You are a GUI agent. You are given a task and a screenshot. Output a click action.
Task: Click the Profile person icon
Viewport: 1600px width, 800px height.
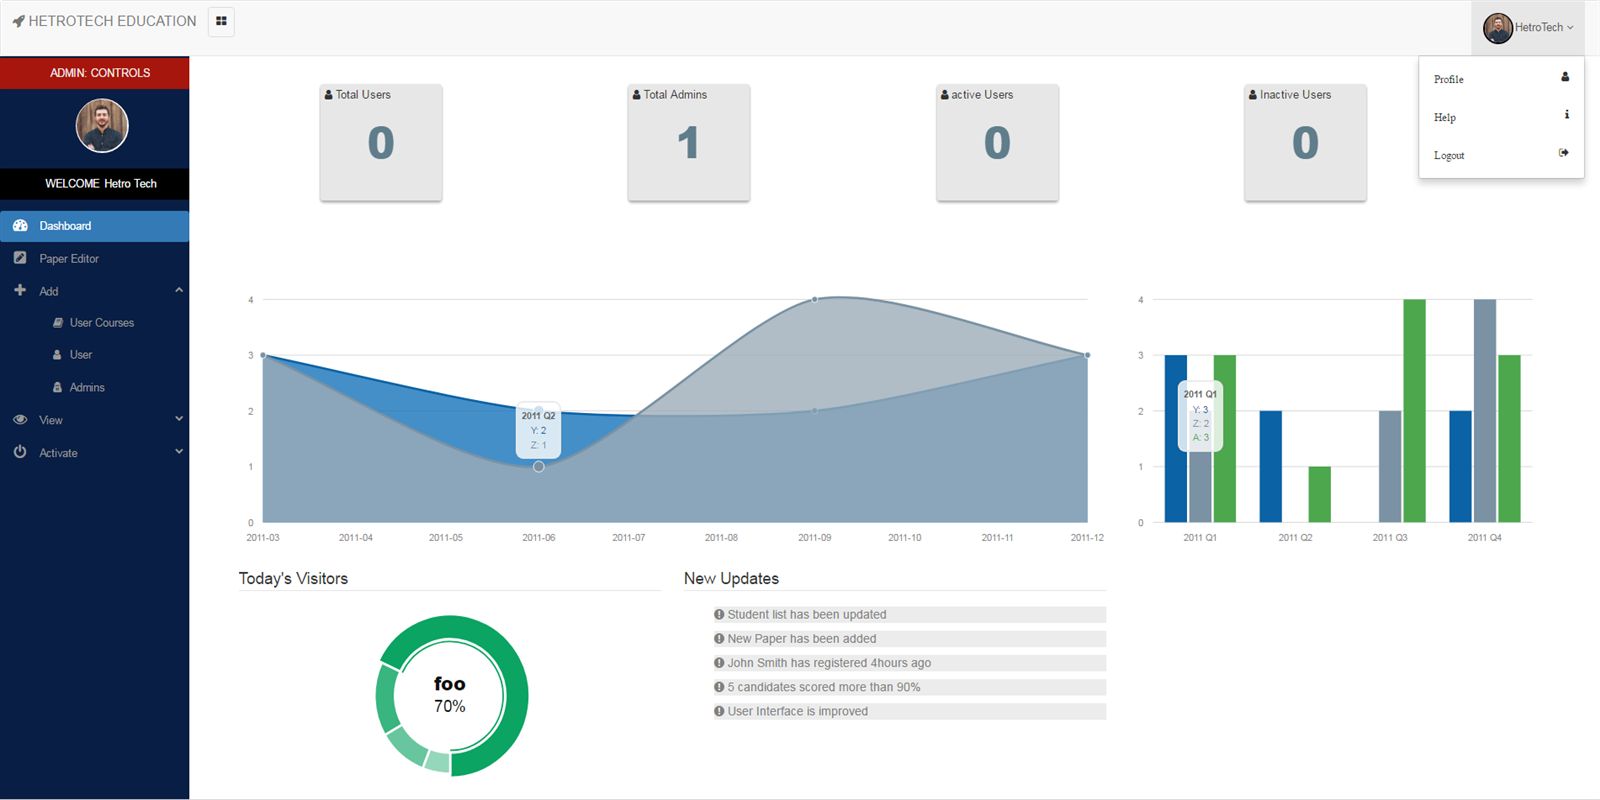pyautogui.click(x=1565, y=77)
